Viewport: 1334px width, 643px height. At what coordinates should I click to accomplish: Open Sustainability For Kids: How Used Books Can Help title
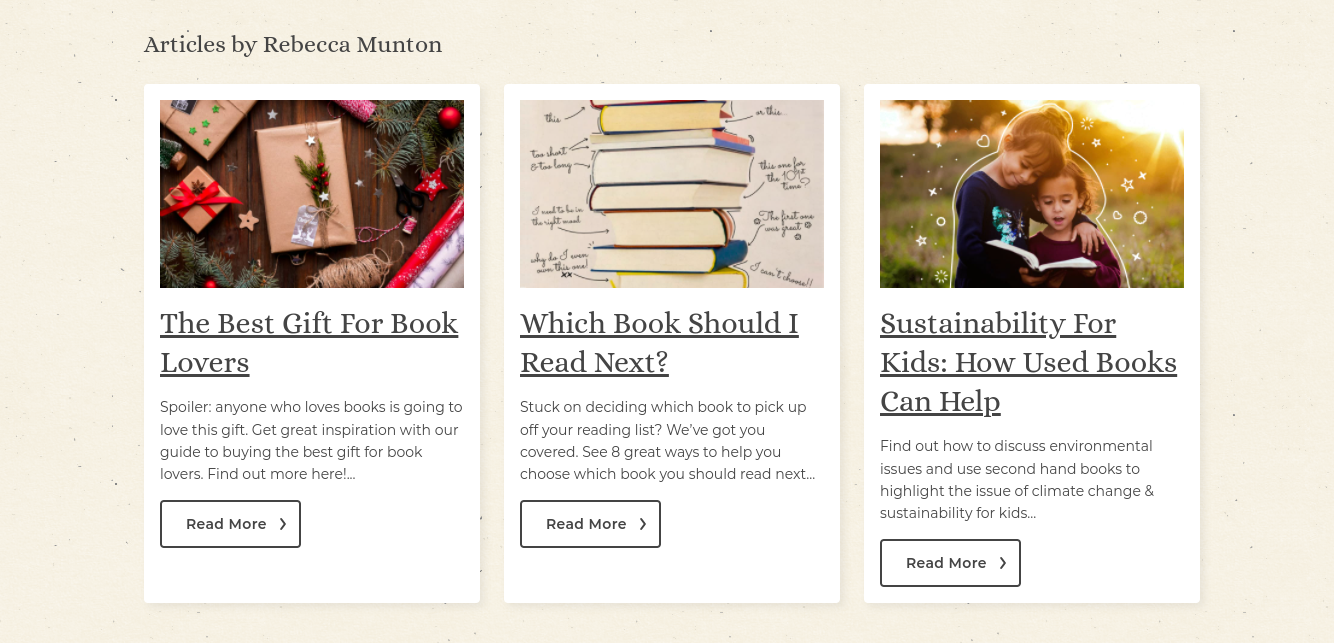(x=1028, y=362)
